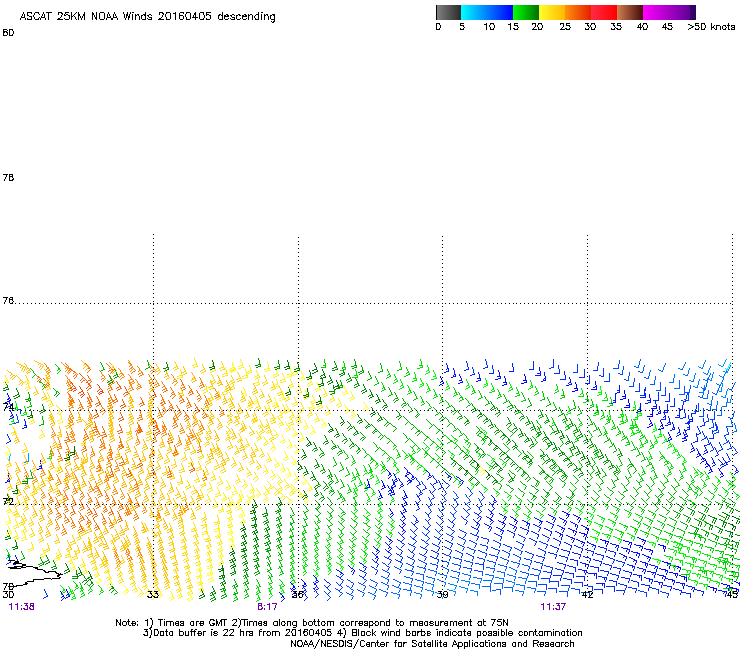The height and width of the screenshot is (650, 740).
Task: Click the latitude label 78
Action: pos(8,177)
